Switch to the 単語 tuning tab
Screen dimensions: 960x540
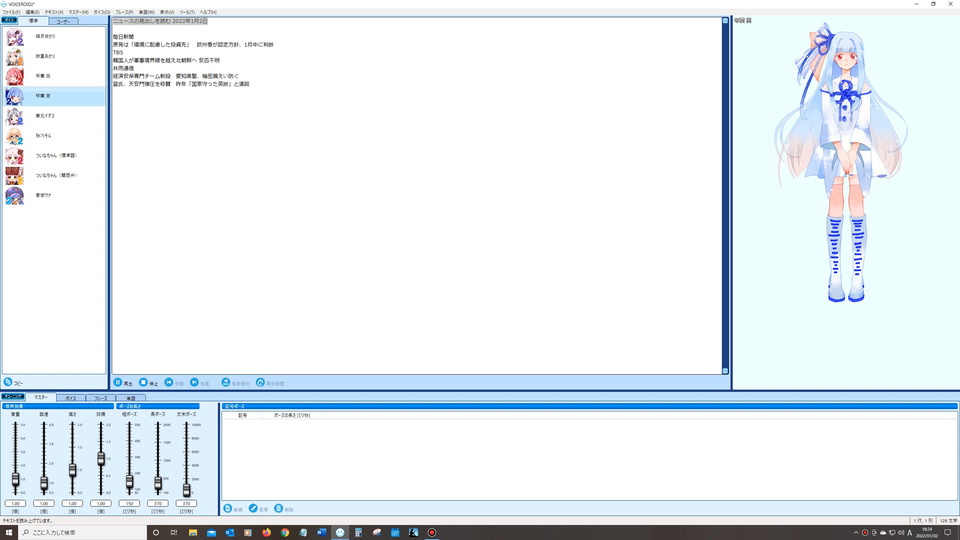[x=130, y=398]
